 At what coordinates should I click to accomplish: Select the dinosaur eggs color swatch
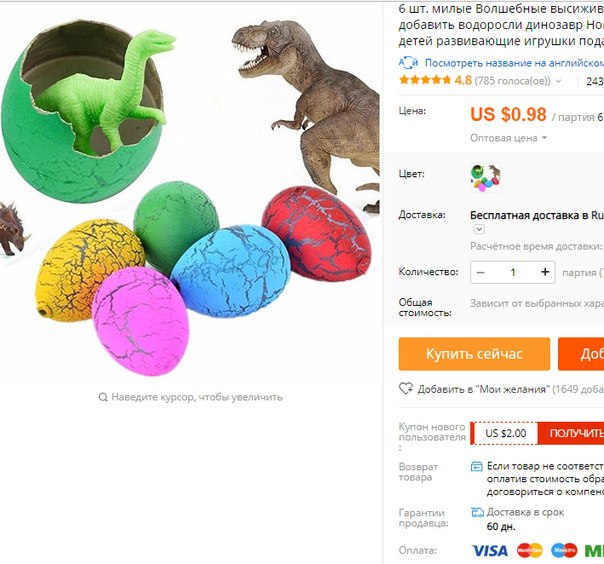485,178
